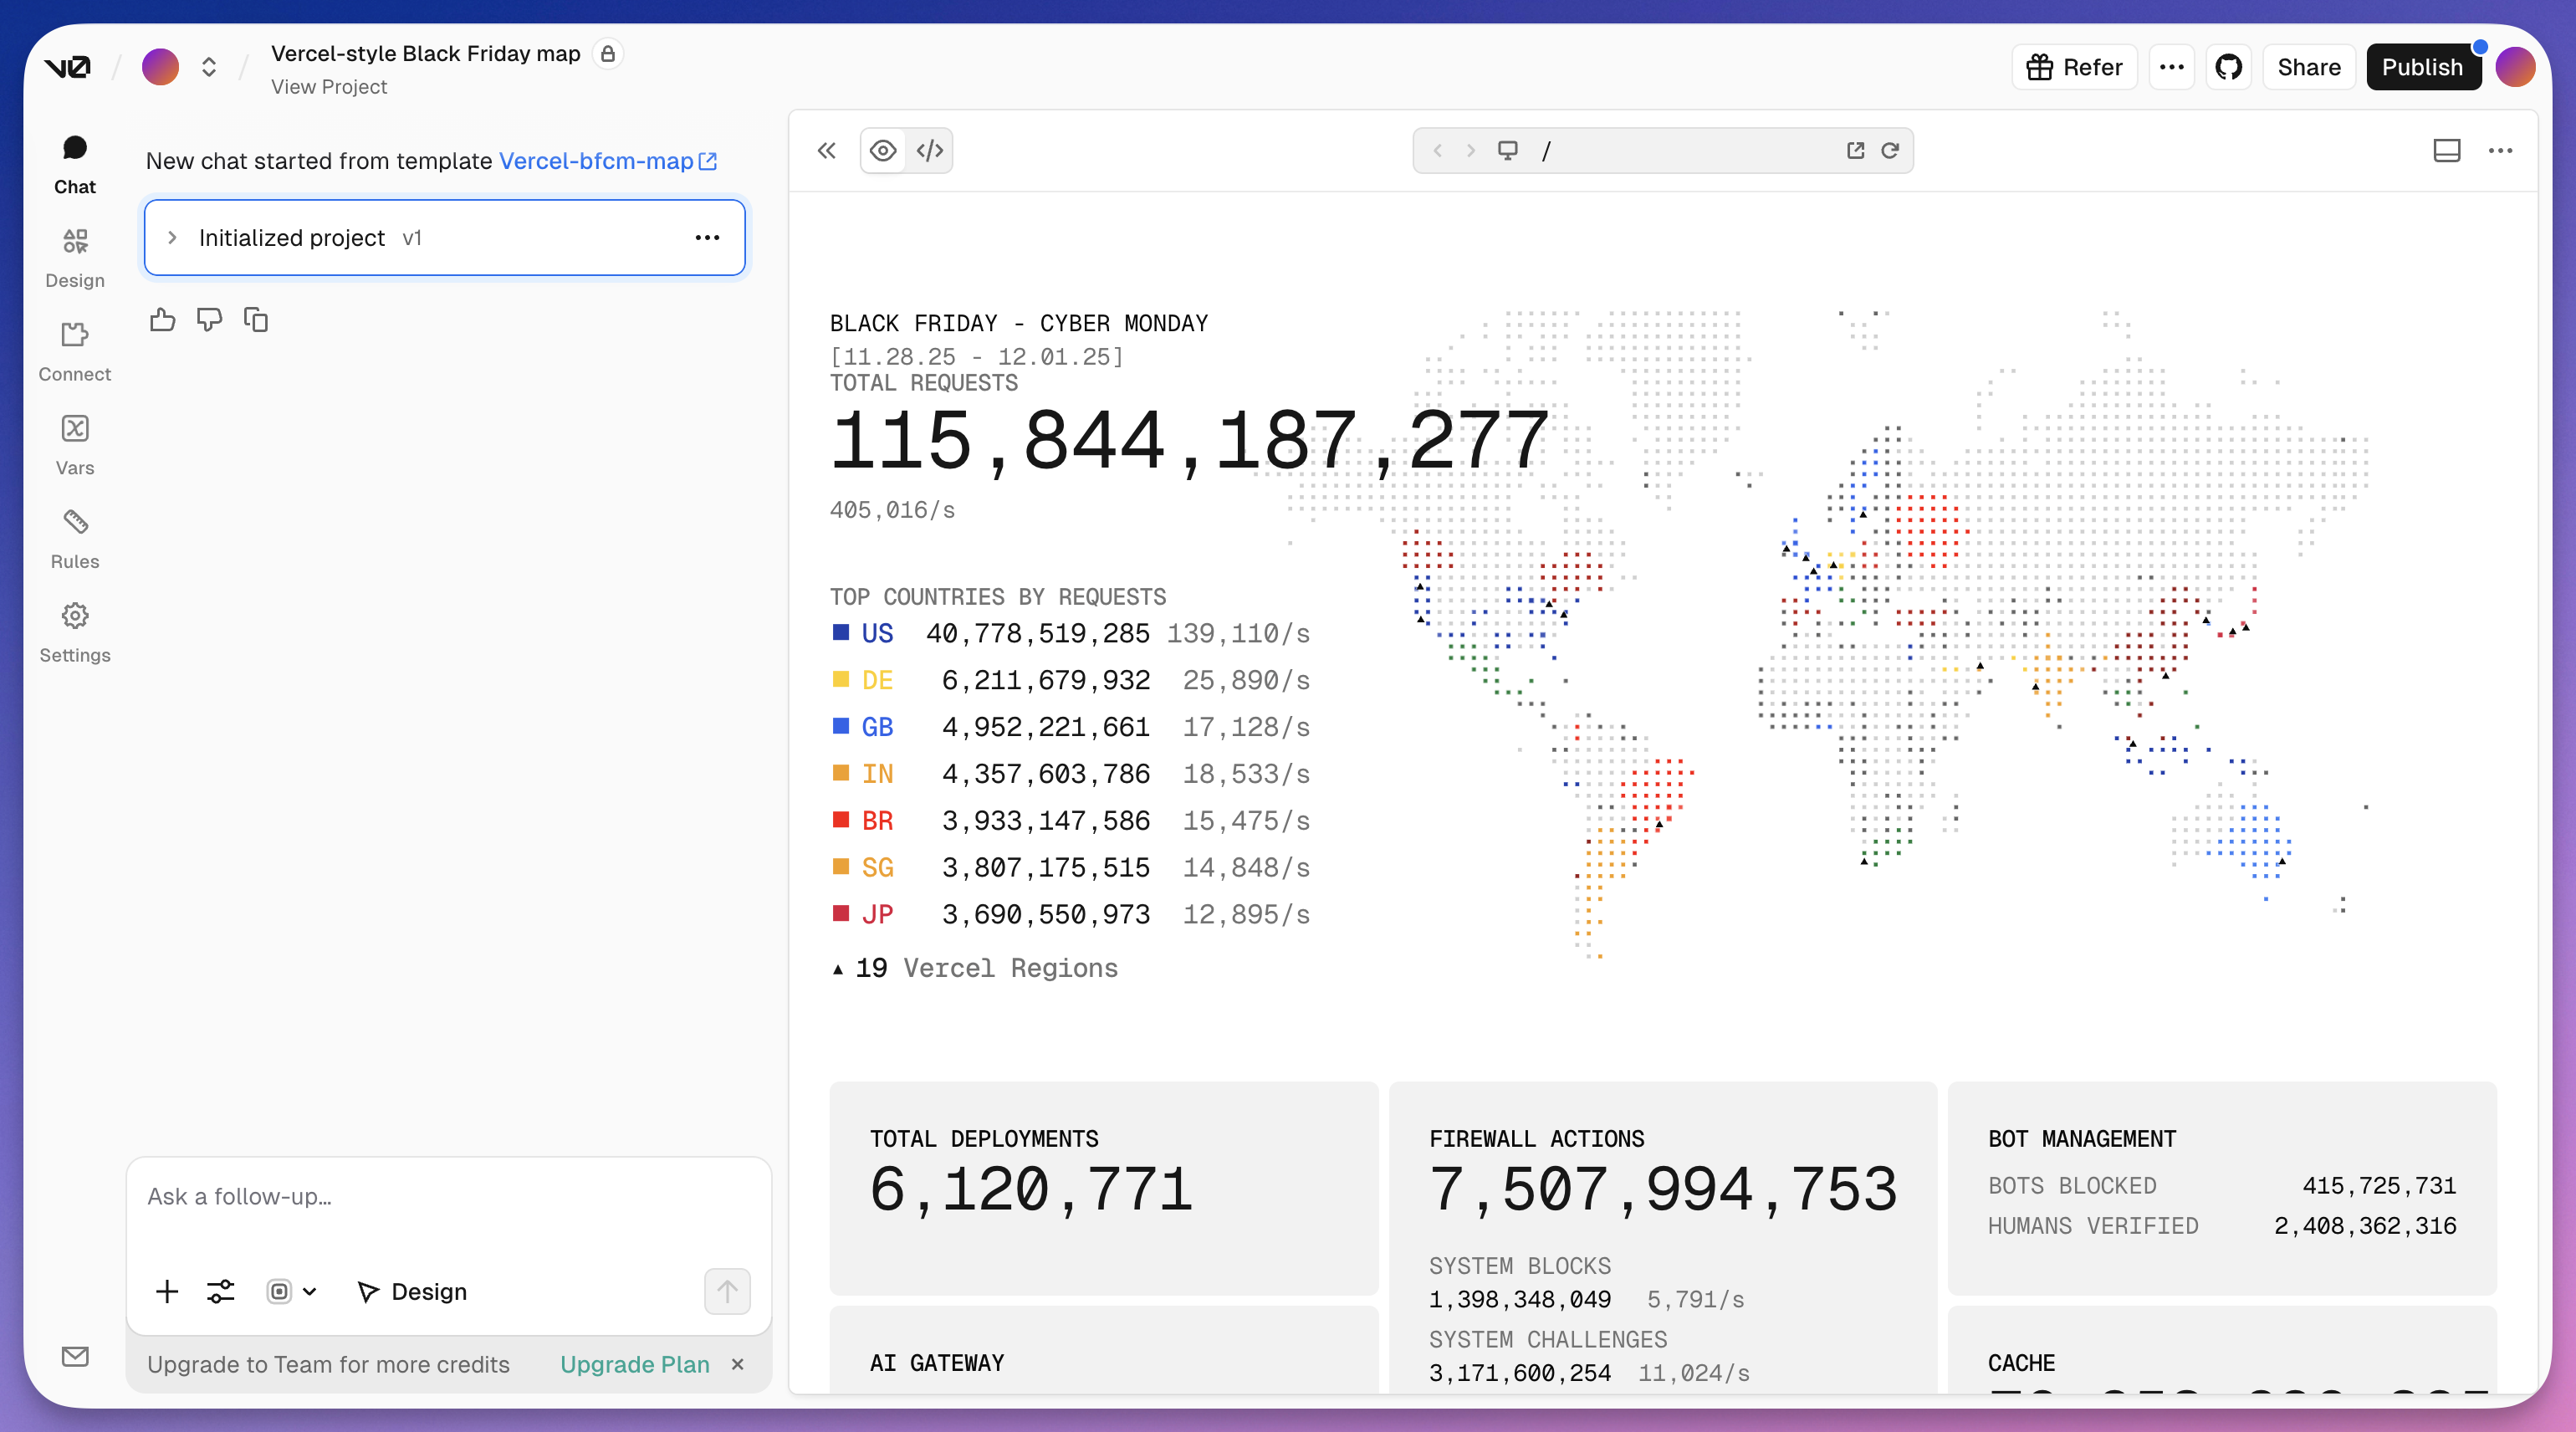Viewport: 2576px width, 1432px height.
Task: Click the thumbs down feedback icon
Action: [x=209, y=320]
